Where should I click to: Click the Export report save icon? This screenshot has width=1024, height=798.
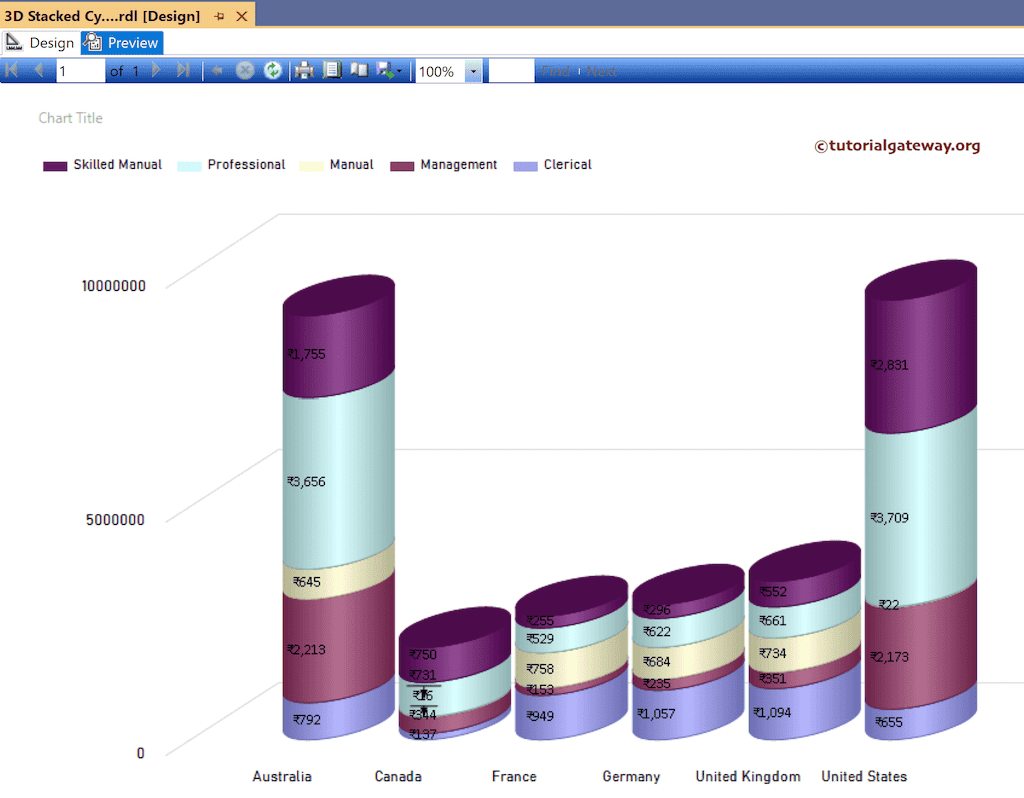pos(386,70)
